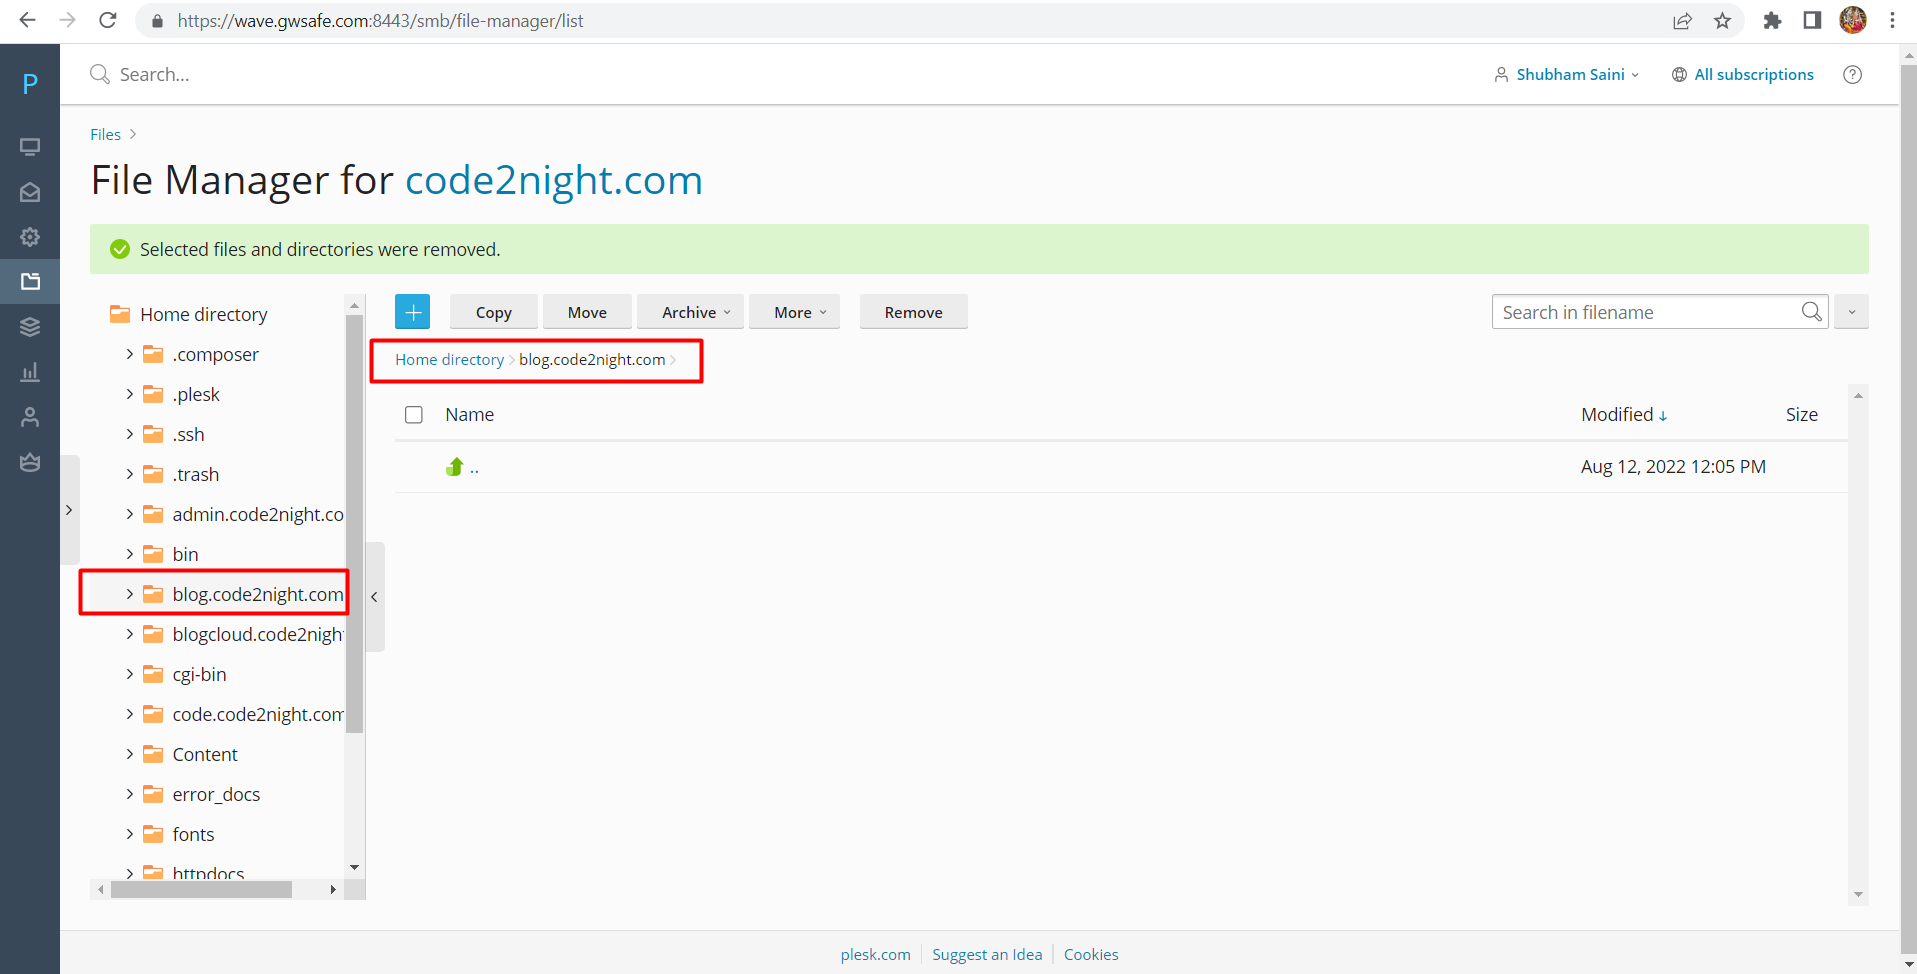Expand the .trash folder
Image resolution: width=1917 pixels, height=974 pixels.
[129, 474]
